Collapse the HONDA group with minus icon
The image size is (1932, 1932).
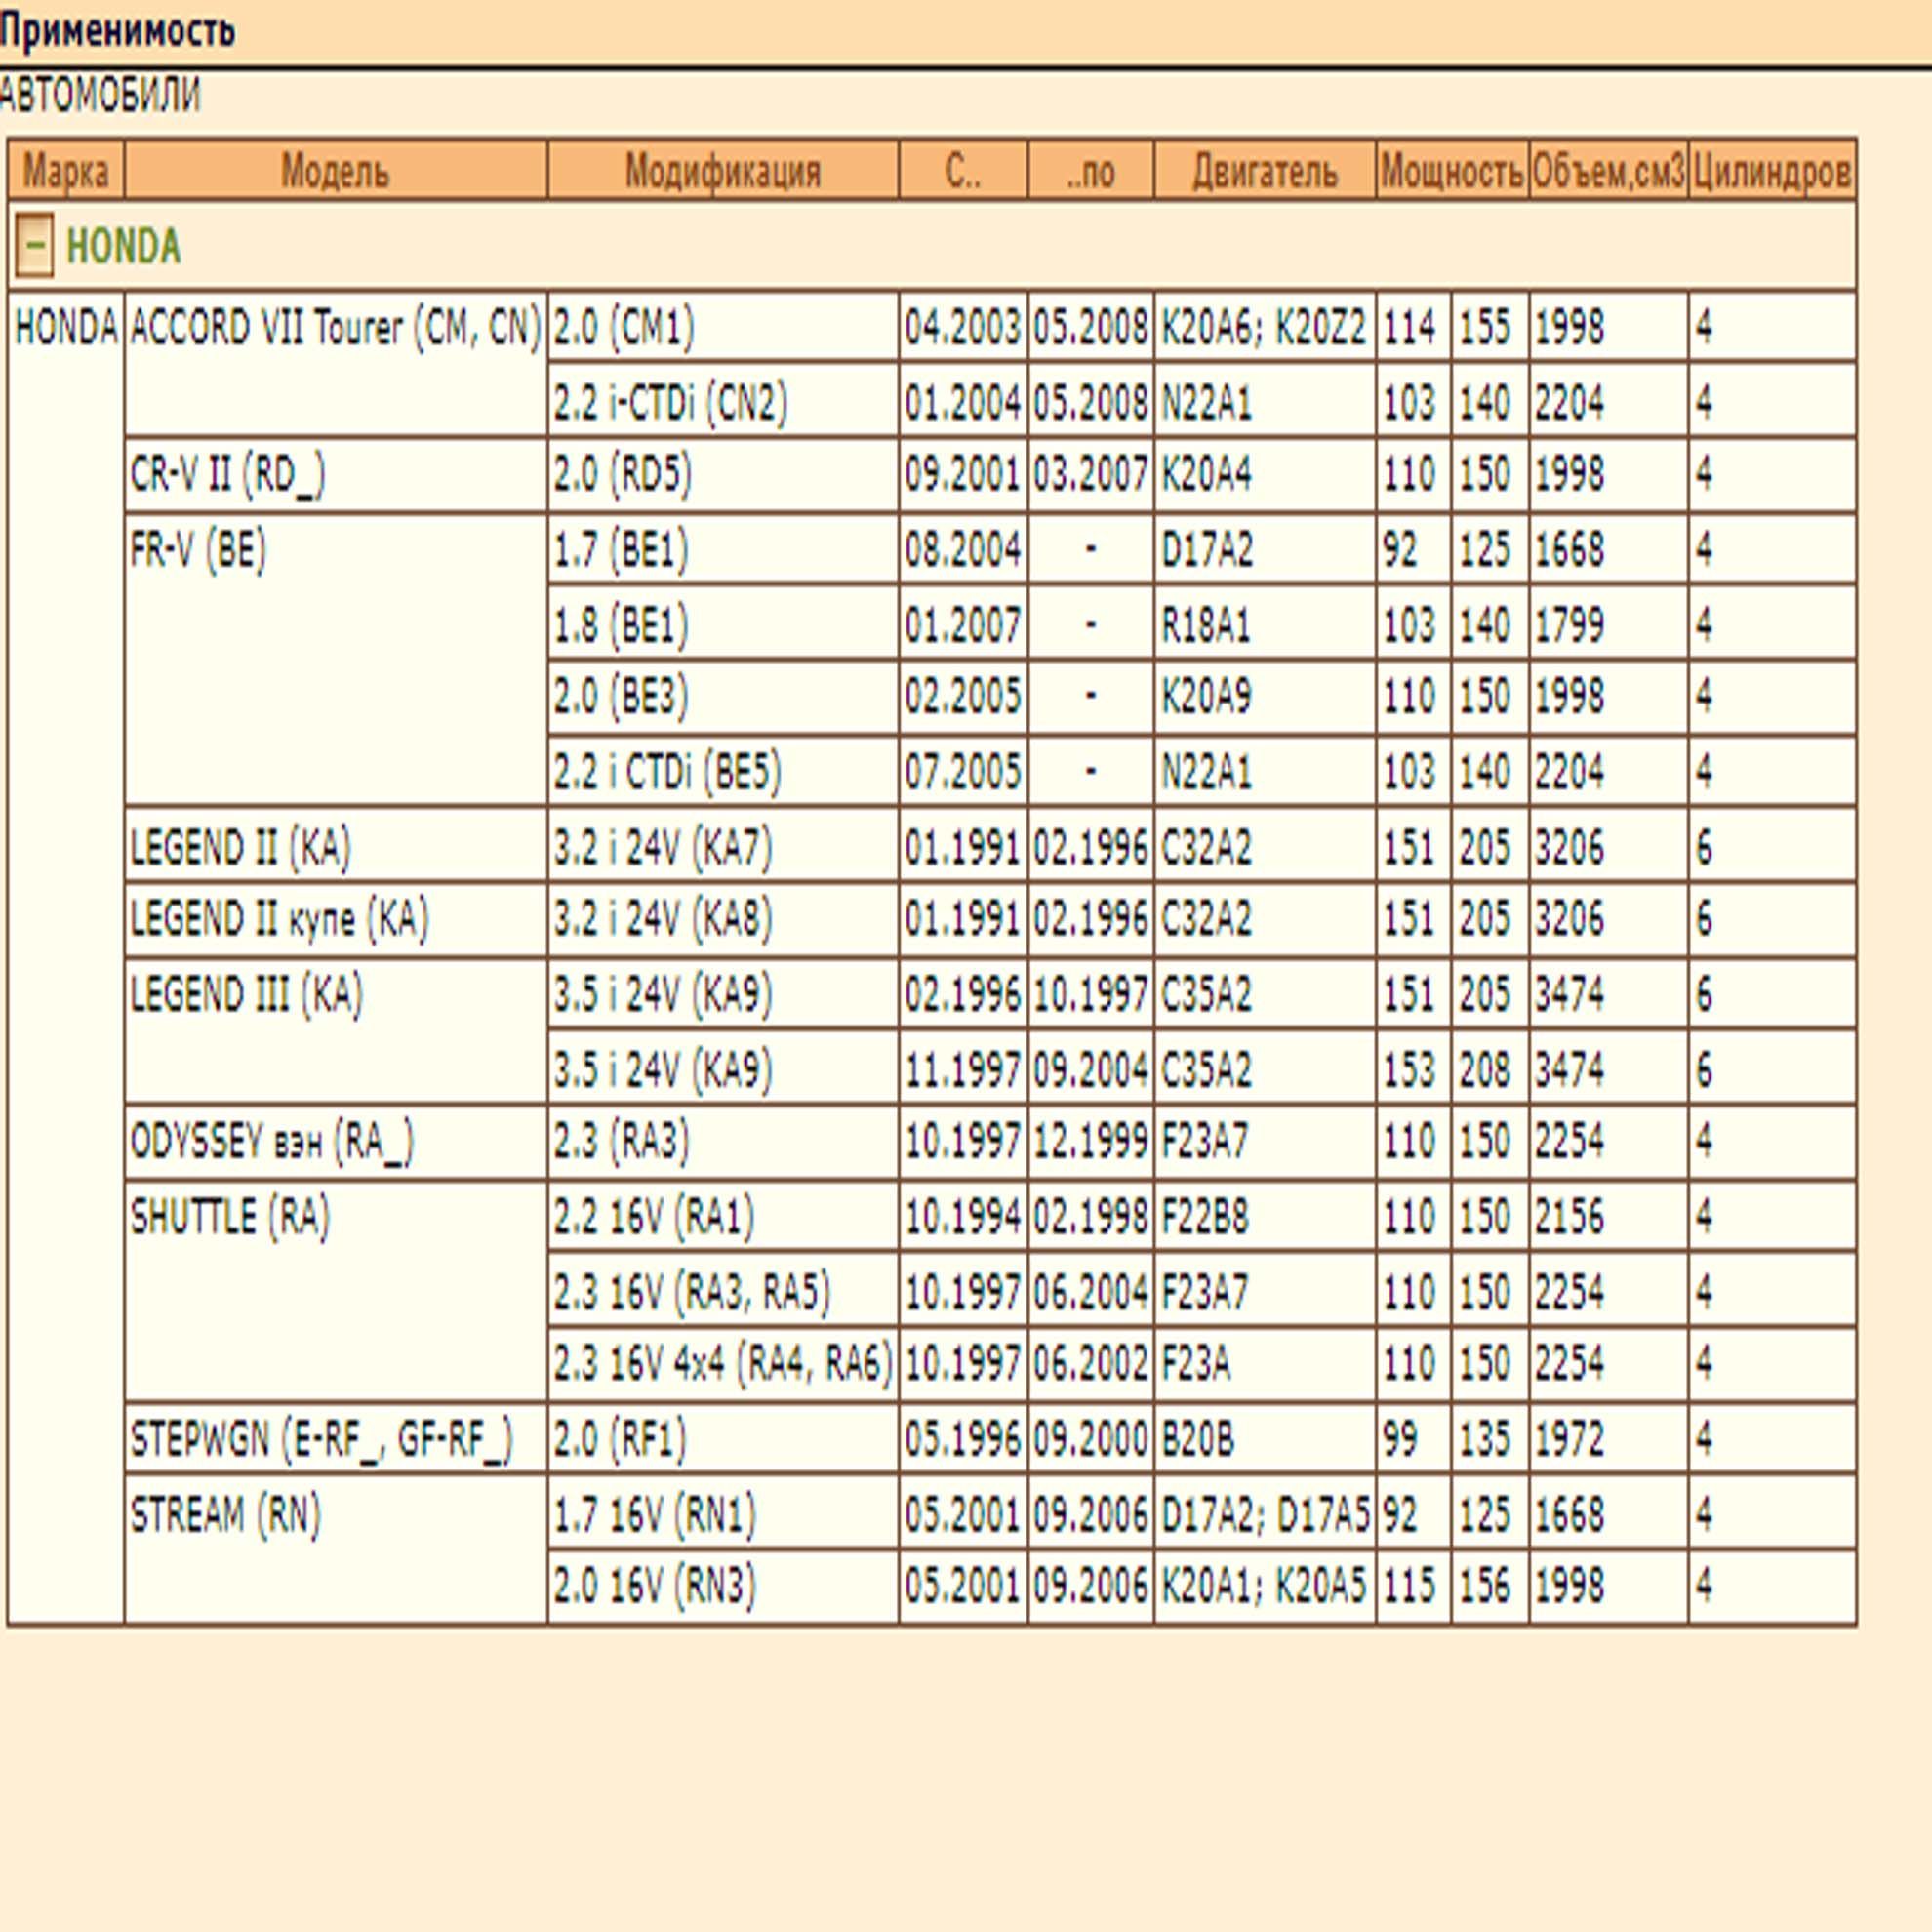pos(34,246)
